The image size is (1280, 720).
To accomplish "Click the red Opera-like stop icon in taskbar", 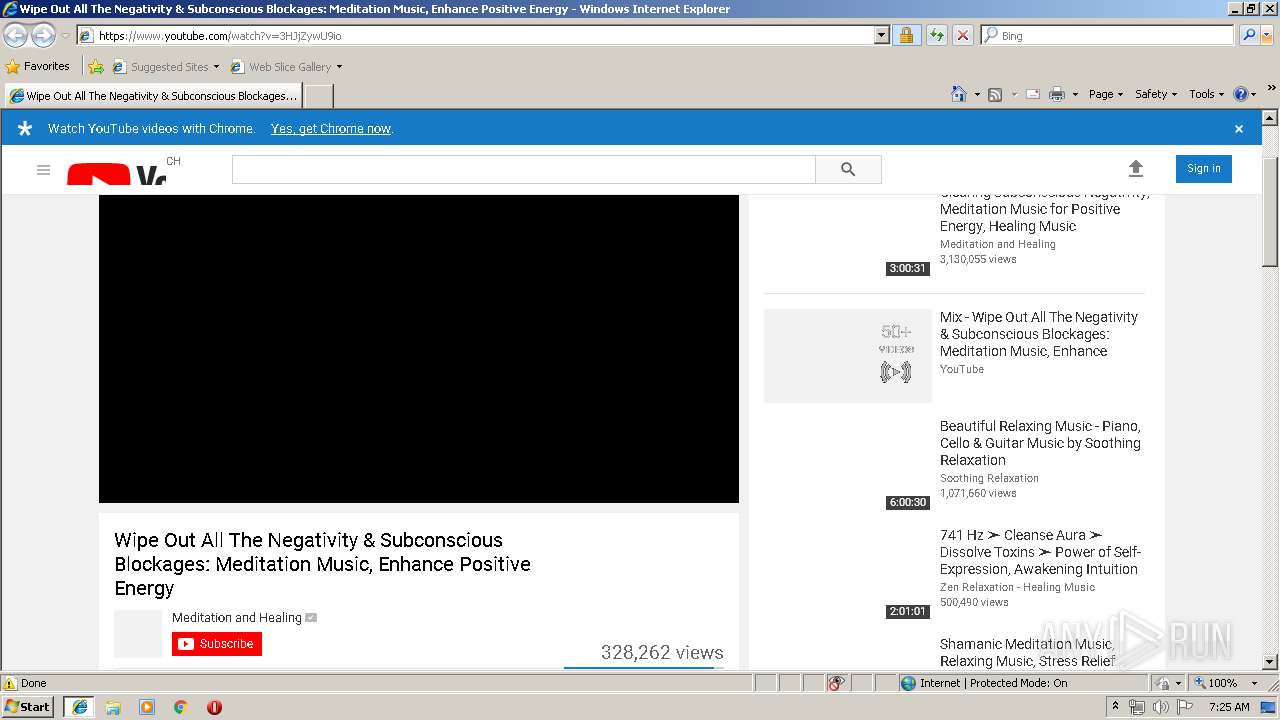I will (x=214, y=707).
